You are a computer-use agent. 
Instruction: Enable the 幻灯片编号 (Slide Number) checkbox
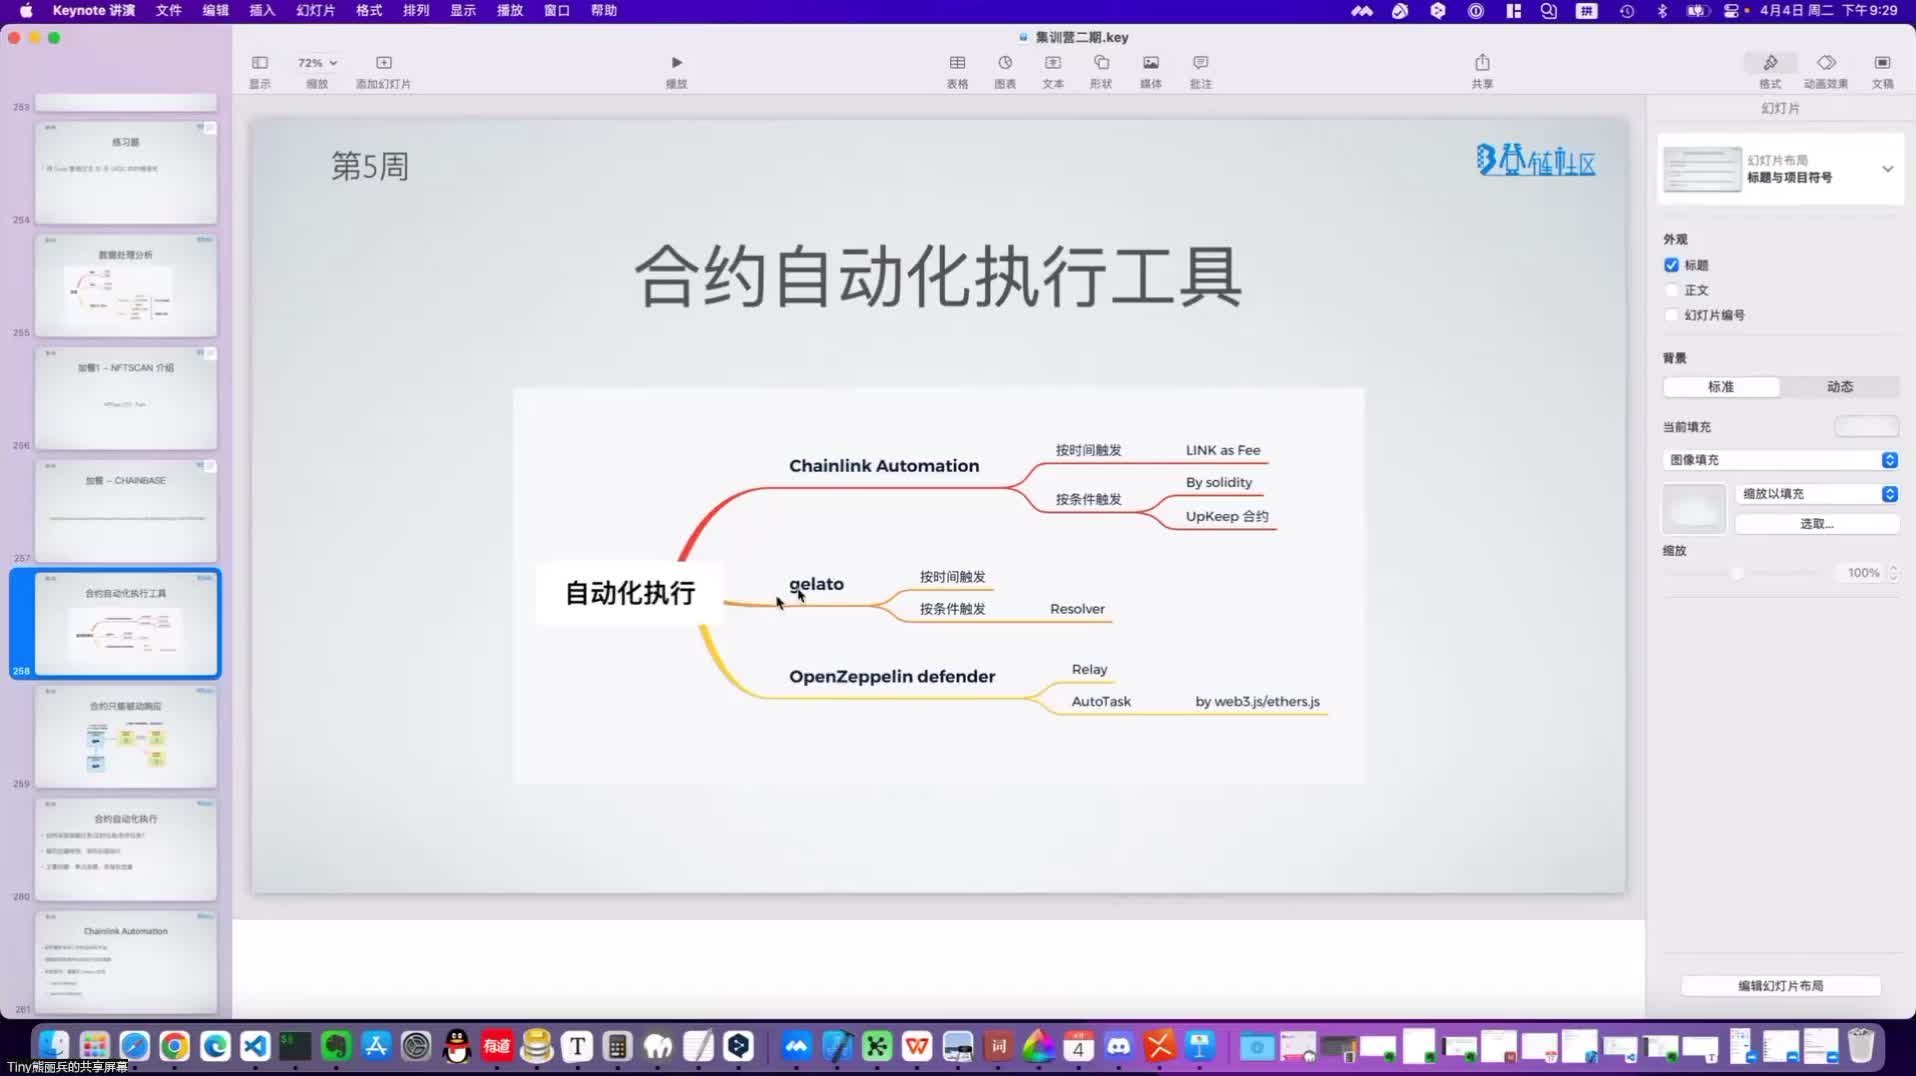1671,315
